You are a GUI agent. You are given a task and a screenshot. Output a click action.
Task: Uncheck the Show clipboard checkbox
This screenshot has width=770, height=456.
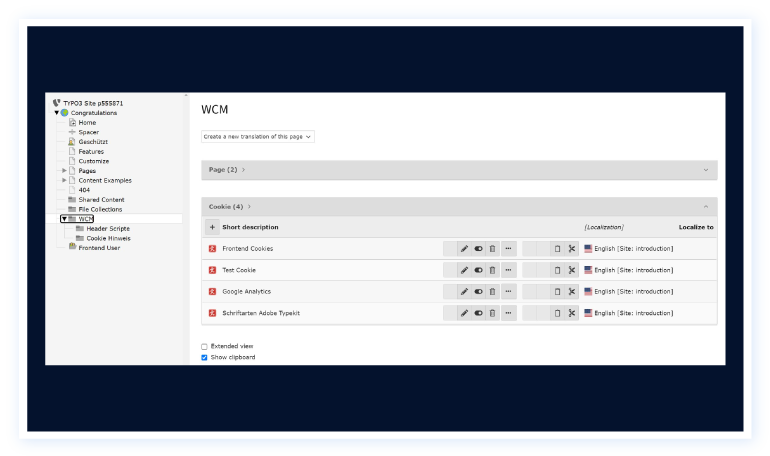[204, 358]
